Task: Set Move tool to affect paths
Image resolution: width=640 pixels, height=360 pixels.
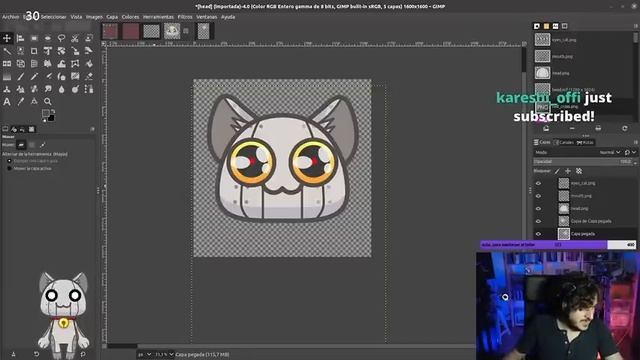Action: (x=42, y=145)
